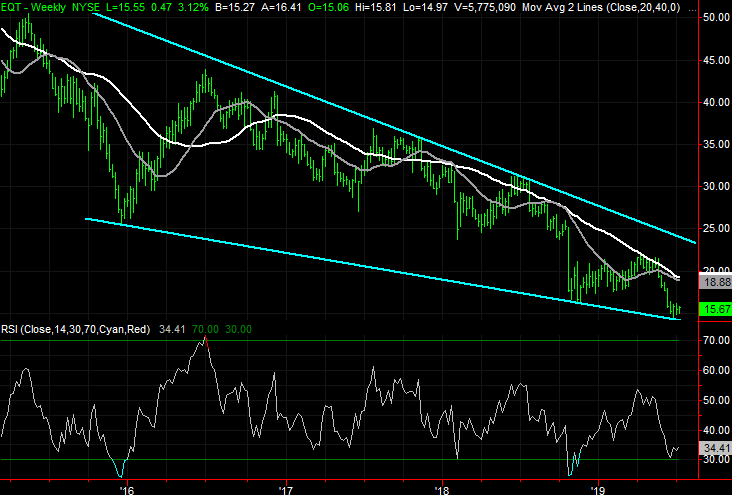Click the RSI (Close,14,30,70,Cyan,Red) indicator label
Viewport: 732px width, 495px height.
click(76, 329)
